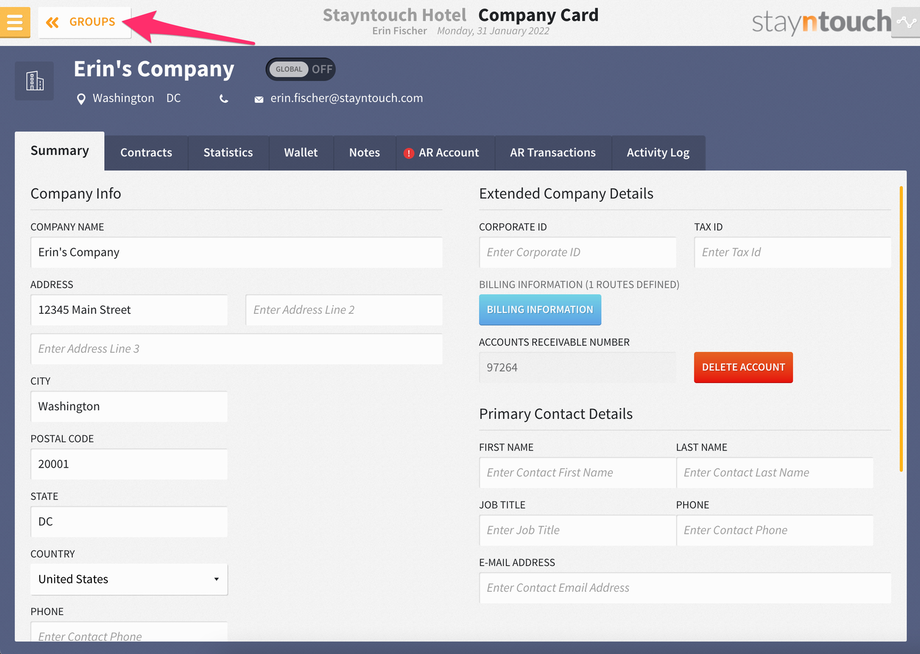
Task: Open the AR Account tab
Action: coord(445,153)
